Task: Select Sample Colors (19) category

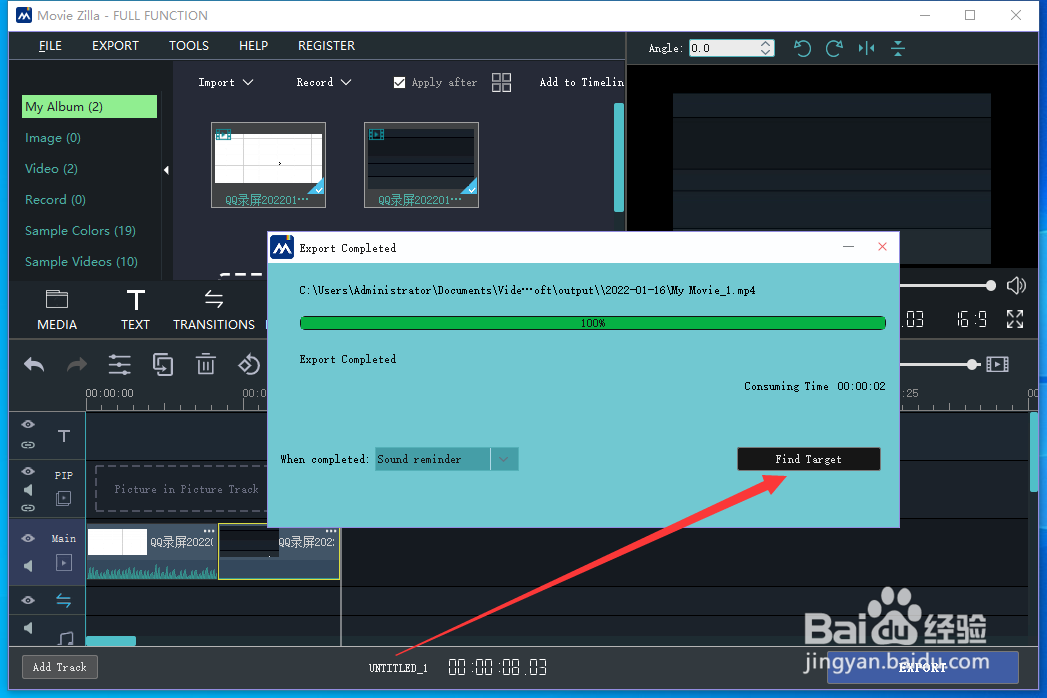Action: (80, 230)
